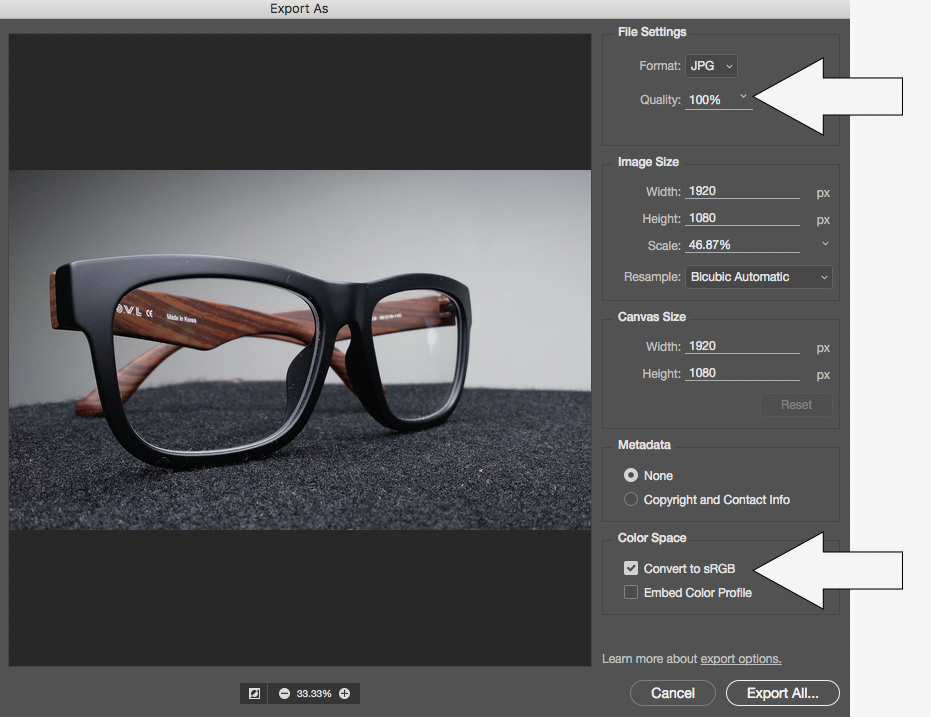This screenshot has height=717, width=931.
Task: Uncheck Convert to sRGB
Action: point(631,567)
